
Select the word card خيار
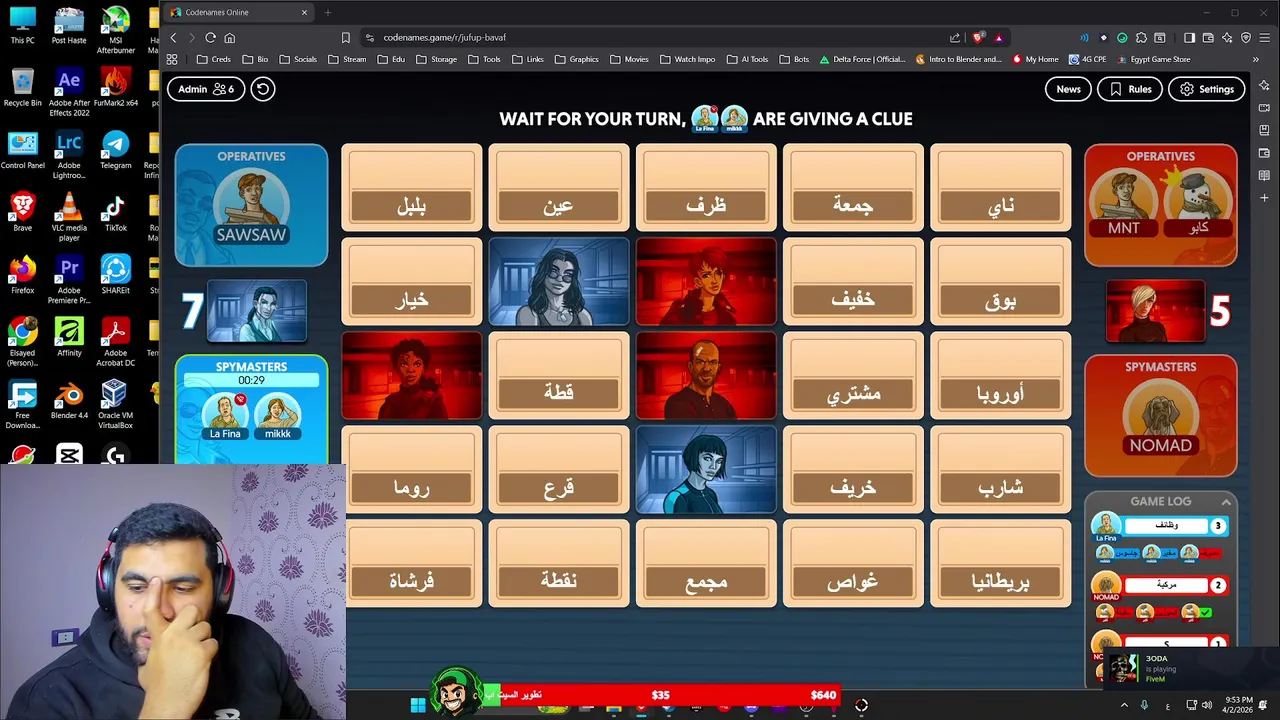click(x=412, y=281)
